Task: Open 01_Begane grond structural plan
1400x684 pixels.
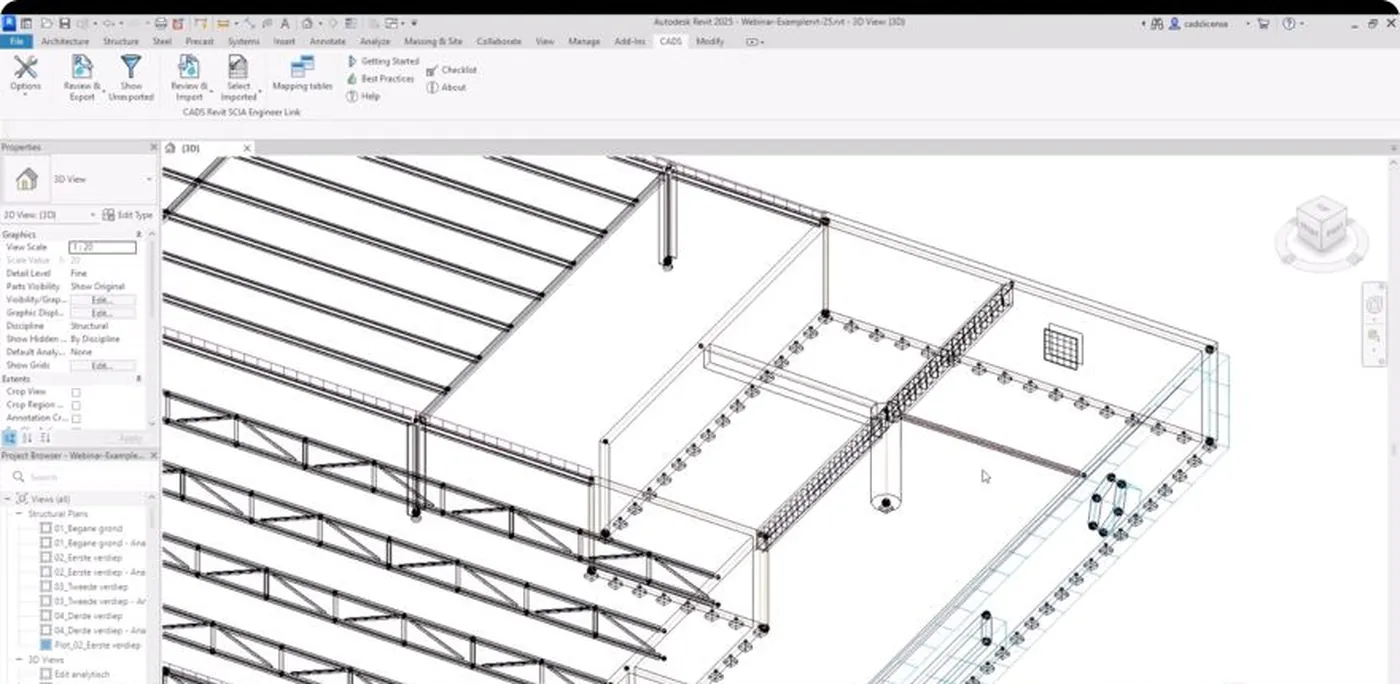Action: coord(87,528)
